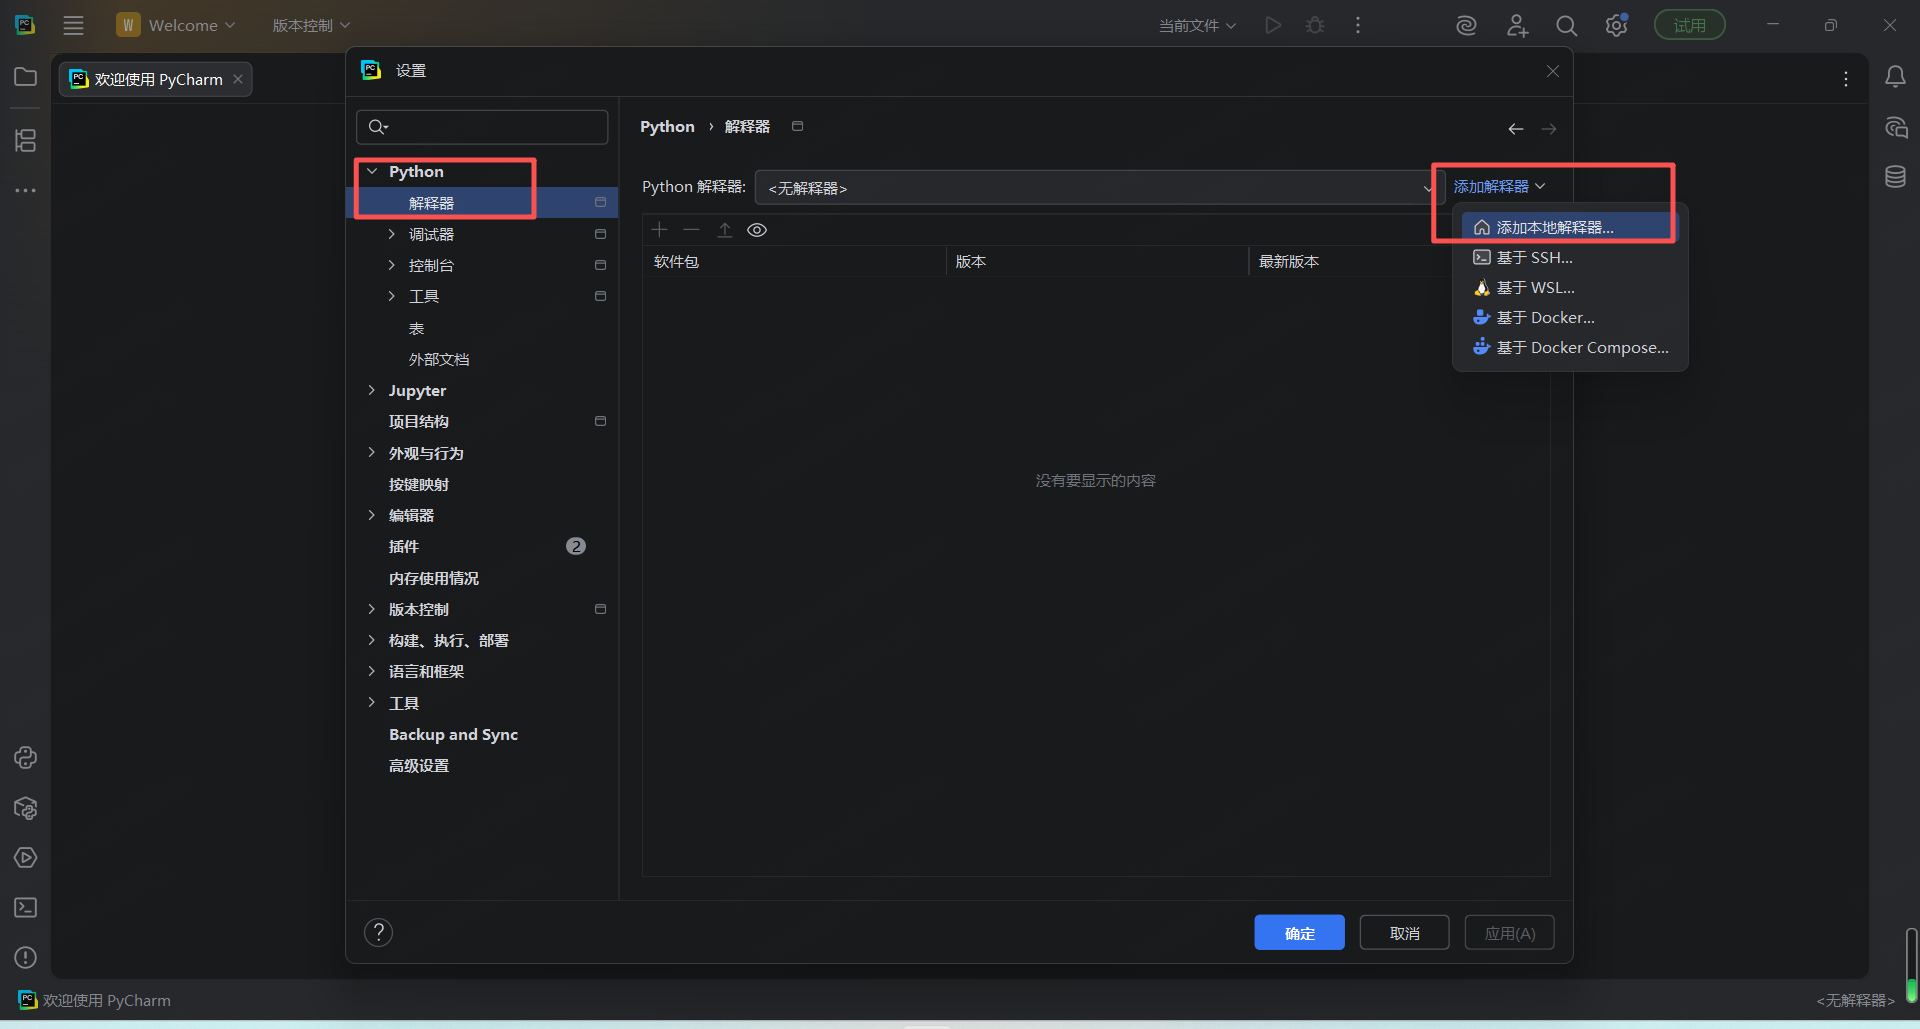Expand the 调试器 settings node

[x=392, y=234]
